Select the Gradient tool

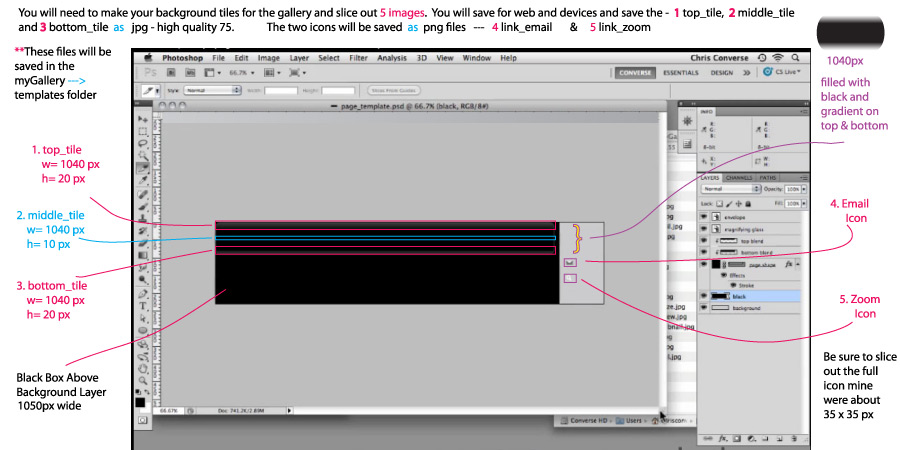(142, 256)
